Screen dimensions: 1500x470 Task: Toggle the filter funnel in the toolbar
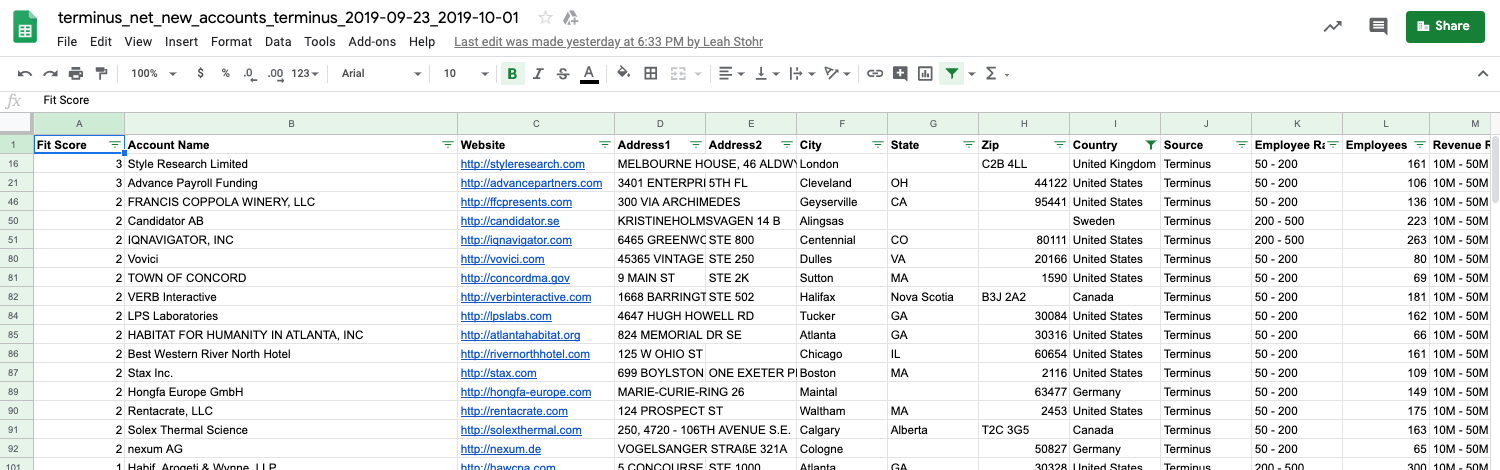coord(951,73)
